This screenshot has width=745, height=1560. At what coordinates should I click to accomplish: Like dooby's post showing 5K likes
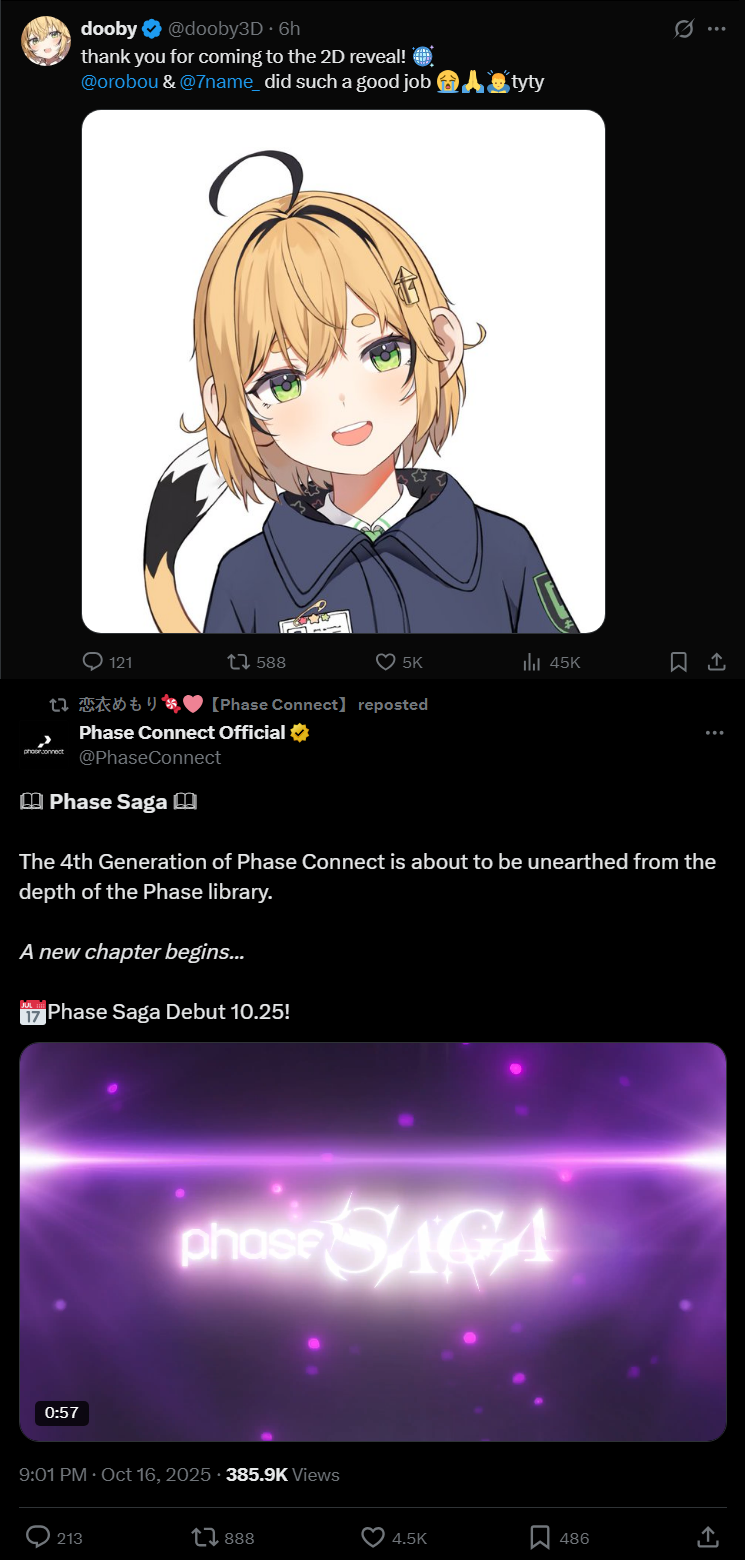point(385,662)
